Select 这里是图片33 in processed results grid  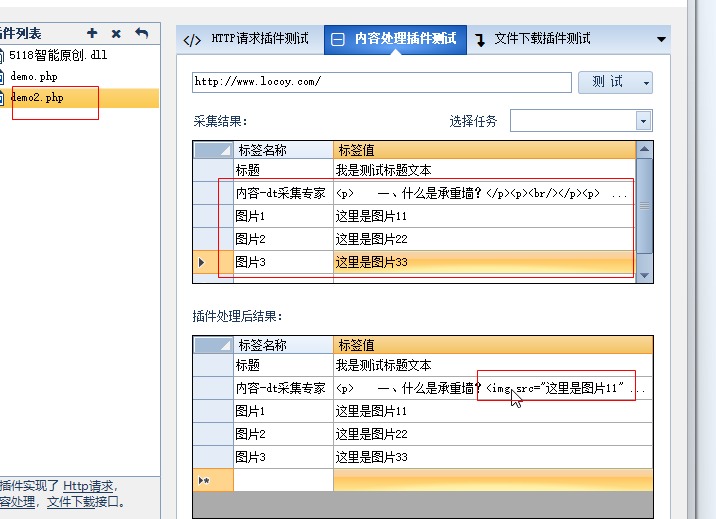(x=493, y=457)
